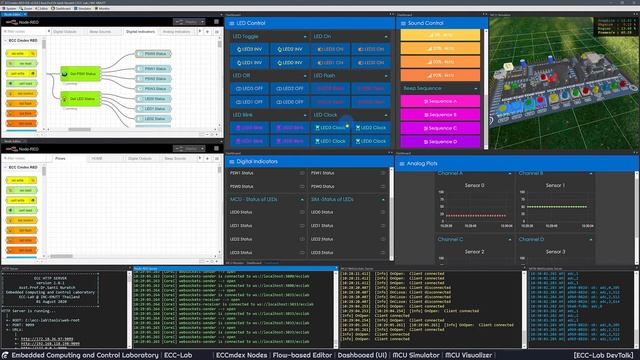The width and height of the screenshot is (640, 360).
Task: Play beep Sequence D
Action: (440, 142)
